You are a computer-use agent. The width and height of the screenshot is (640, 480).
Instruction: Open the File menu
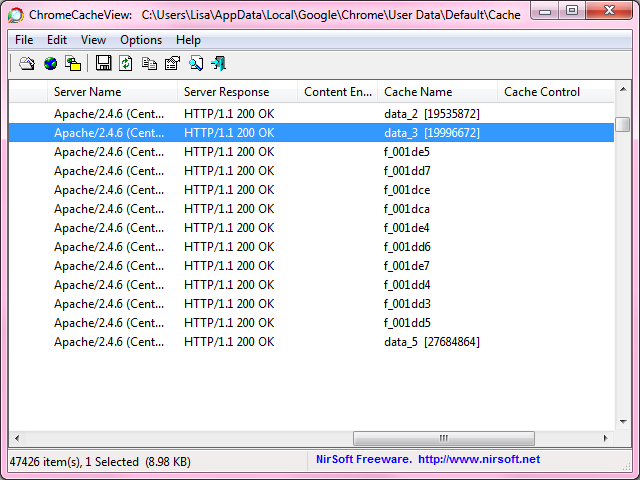(24, 40)
